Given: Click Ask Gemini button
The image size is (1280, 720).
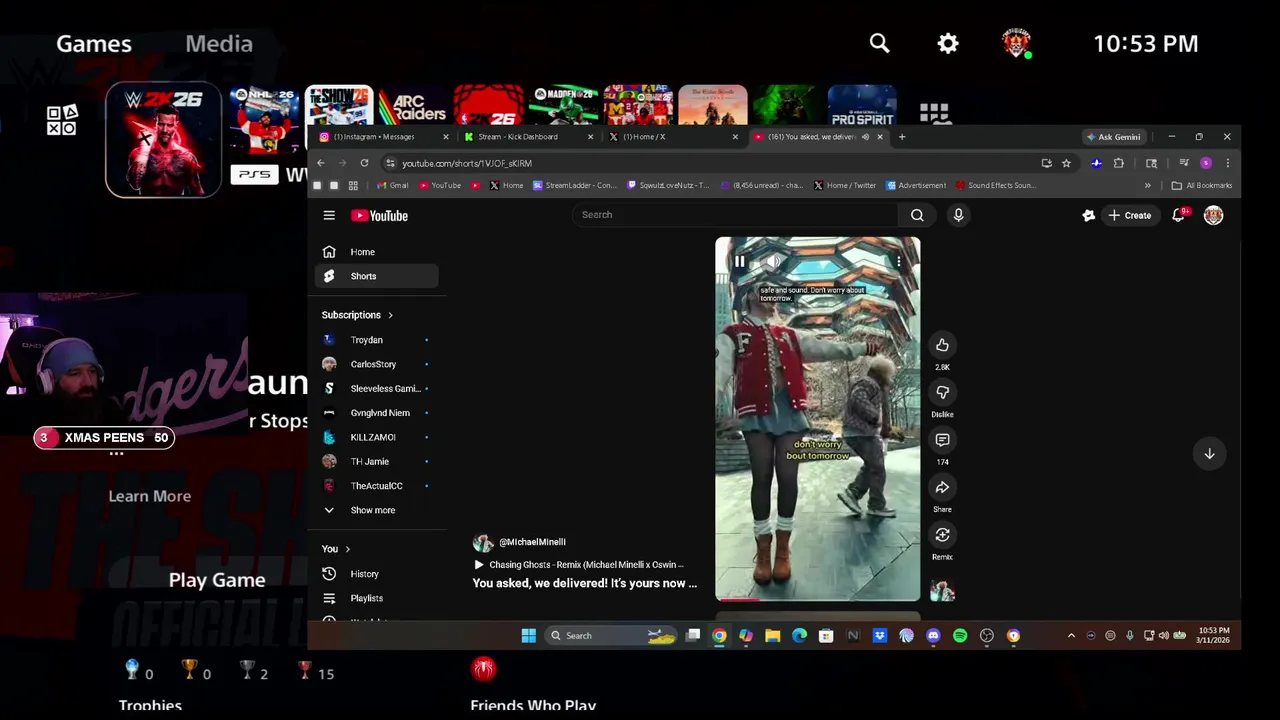Looking at the screenshot, I should tap(1114, 137).
